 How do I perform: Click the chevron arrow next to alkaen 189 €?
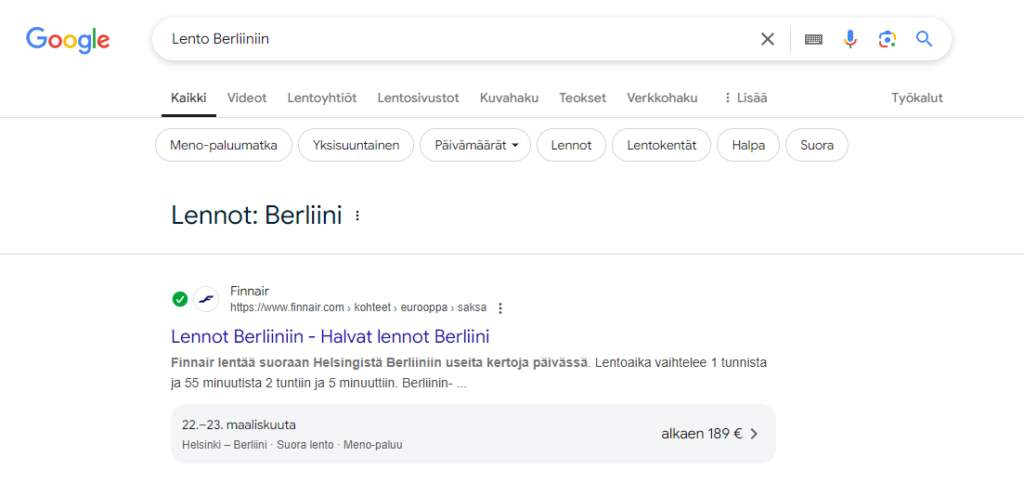(x=754, y=434)
